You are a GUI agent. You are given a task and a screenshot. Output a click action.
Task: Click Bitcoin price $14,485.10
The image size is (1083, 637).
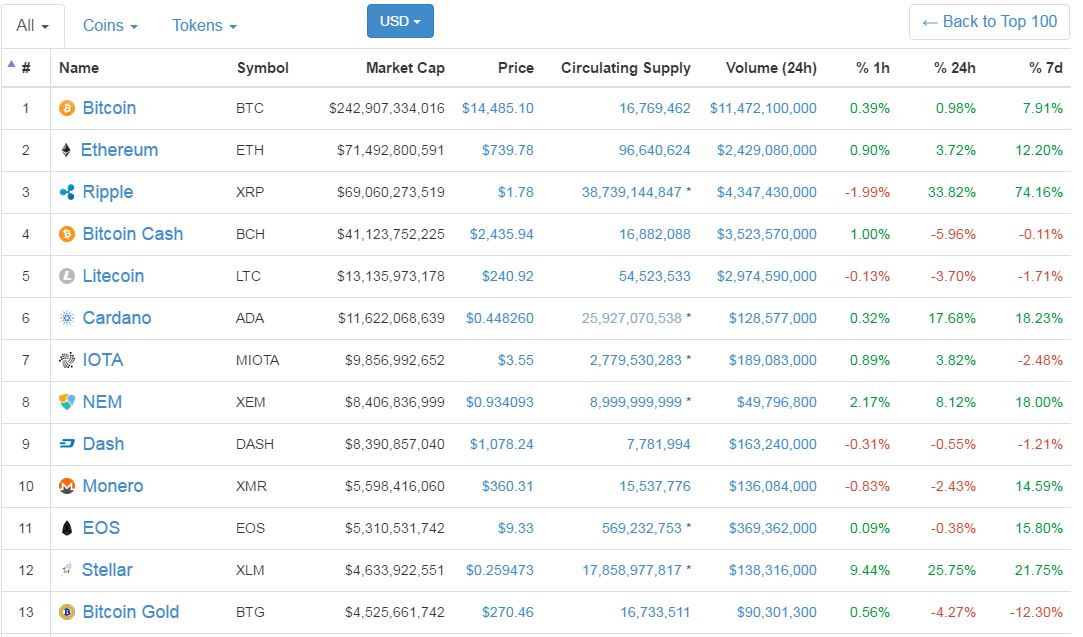pyautogui.click(x=497, y=108)
